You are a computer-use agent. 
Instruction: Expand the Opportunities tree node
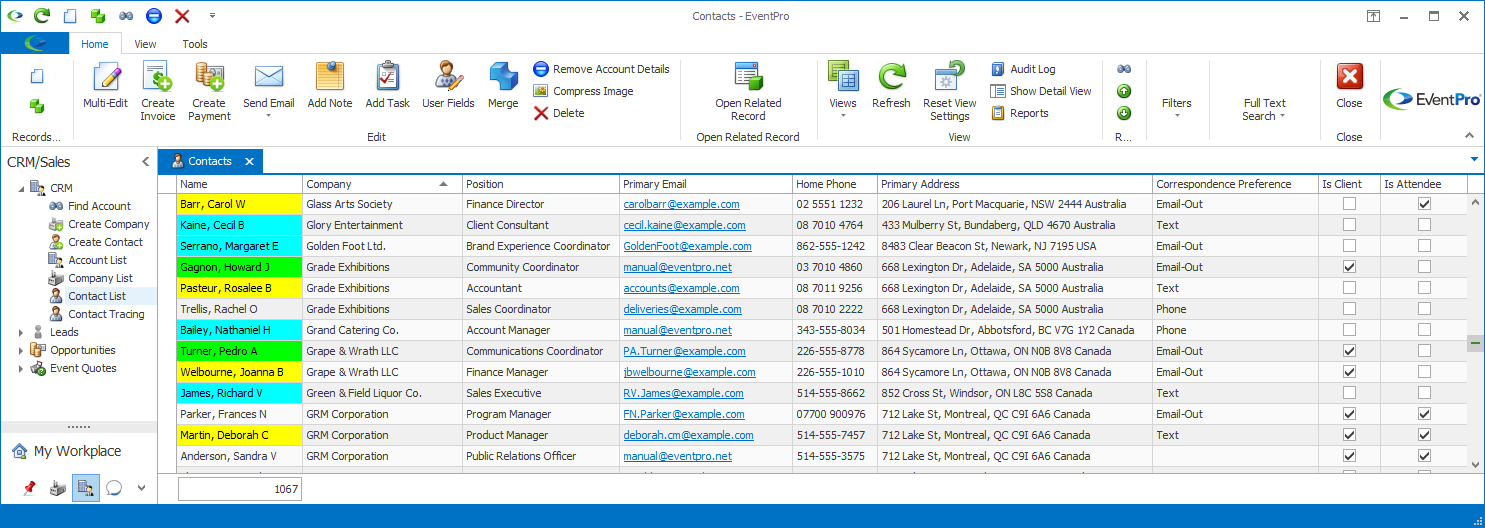tap(22, 350)
